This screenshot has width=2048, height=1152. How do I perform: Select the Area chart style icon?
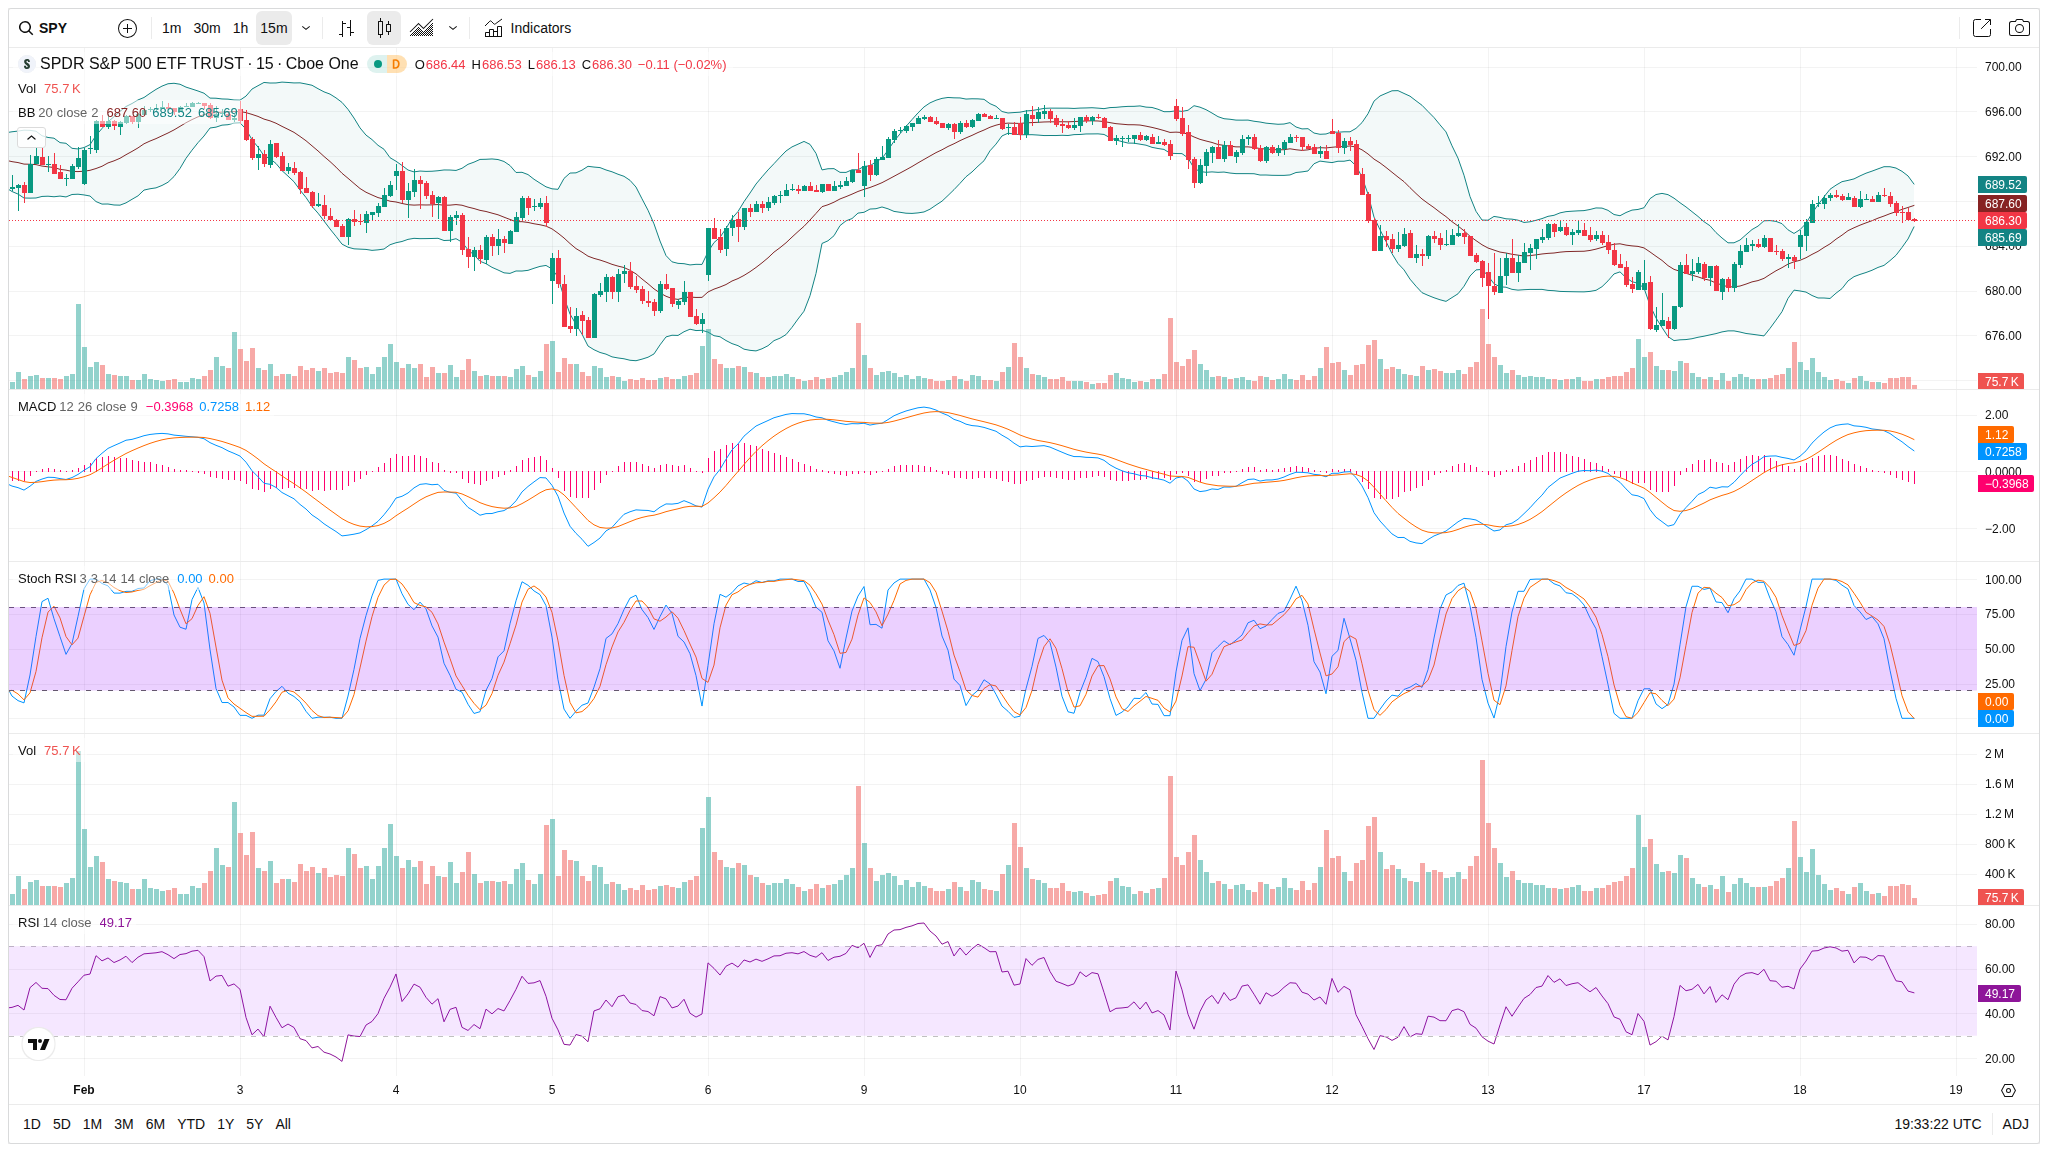(x=422, y=28)
